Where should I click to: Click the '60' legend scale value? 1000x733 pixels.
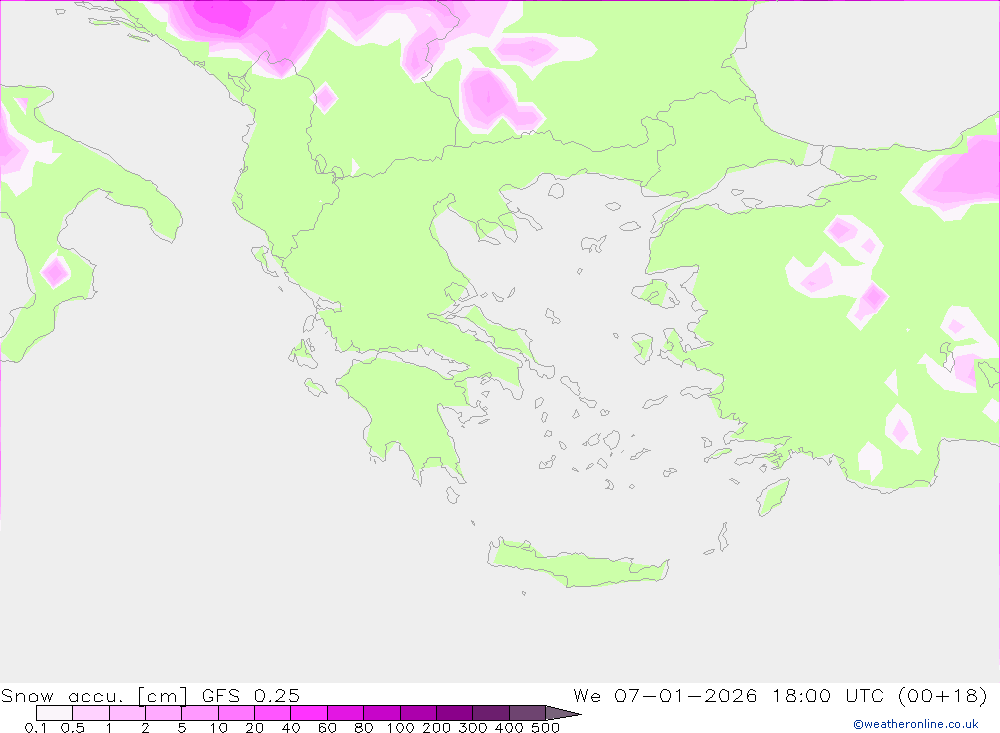pyautogui.click(x=327, y=727)
